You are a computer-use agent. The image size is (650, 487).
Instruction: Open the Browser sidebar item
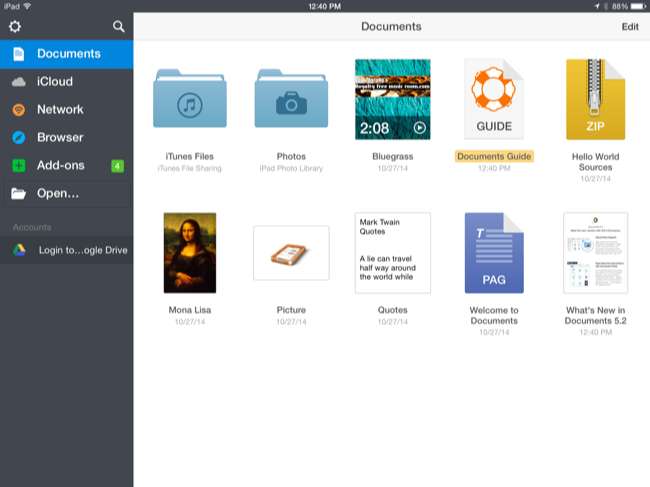point(60,137)
